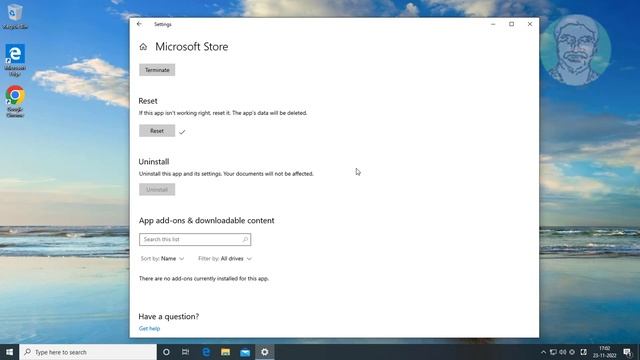This screenshot has height=360, width=640.
Task: Open the Get help link
Action: (x=149, y=329)
